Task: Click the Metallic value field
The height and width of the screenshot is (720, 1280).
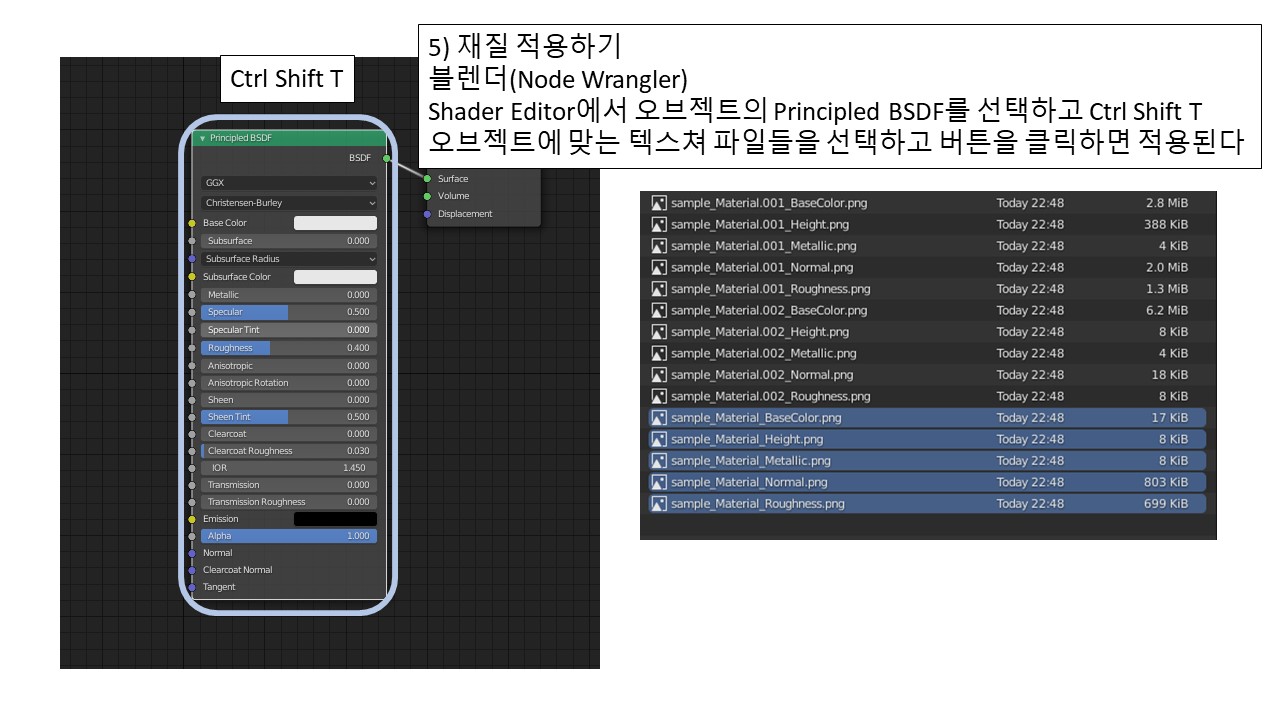Action: (289, 295)
